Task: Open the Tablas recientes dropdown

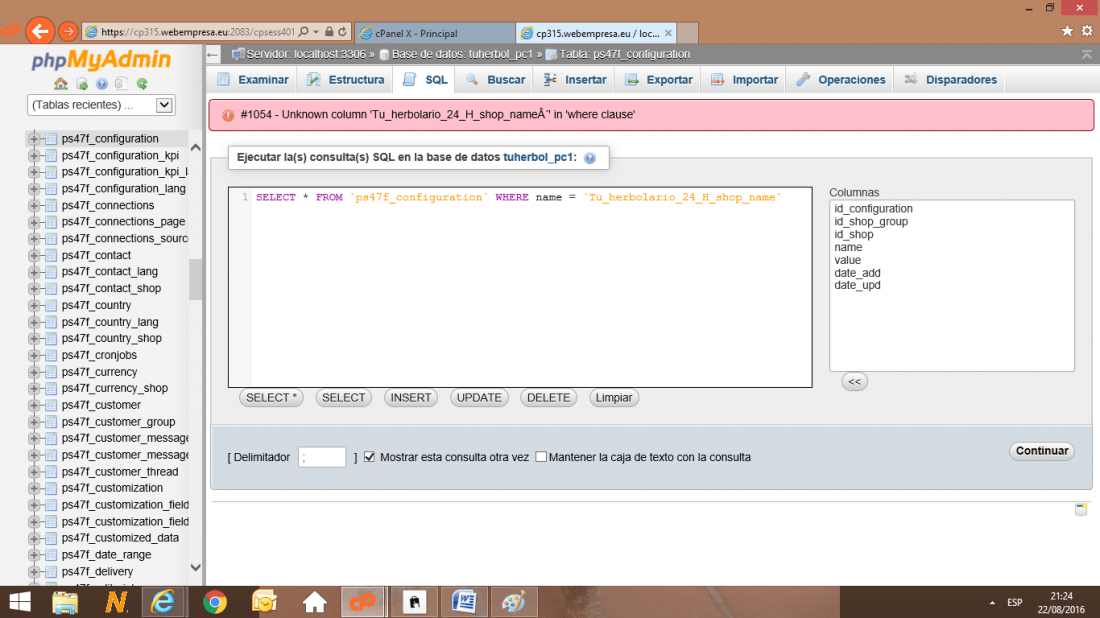Action: pyautogui.click(x=101, y=105)
